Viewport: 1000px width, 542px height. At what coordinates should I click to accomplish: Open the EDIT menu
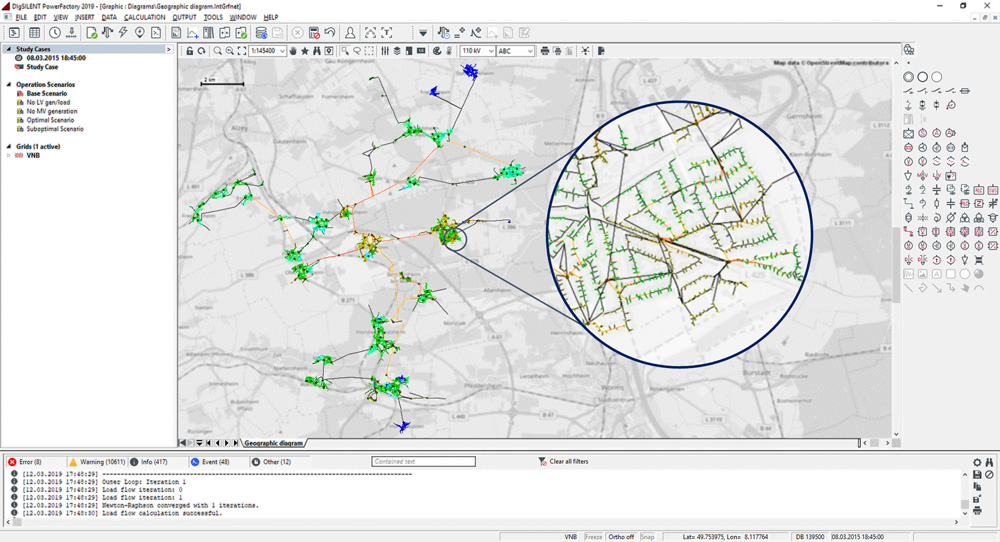(x=40, y=17)
